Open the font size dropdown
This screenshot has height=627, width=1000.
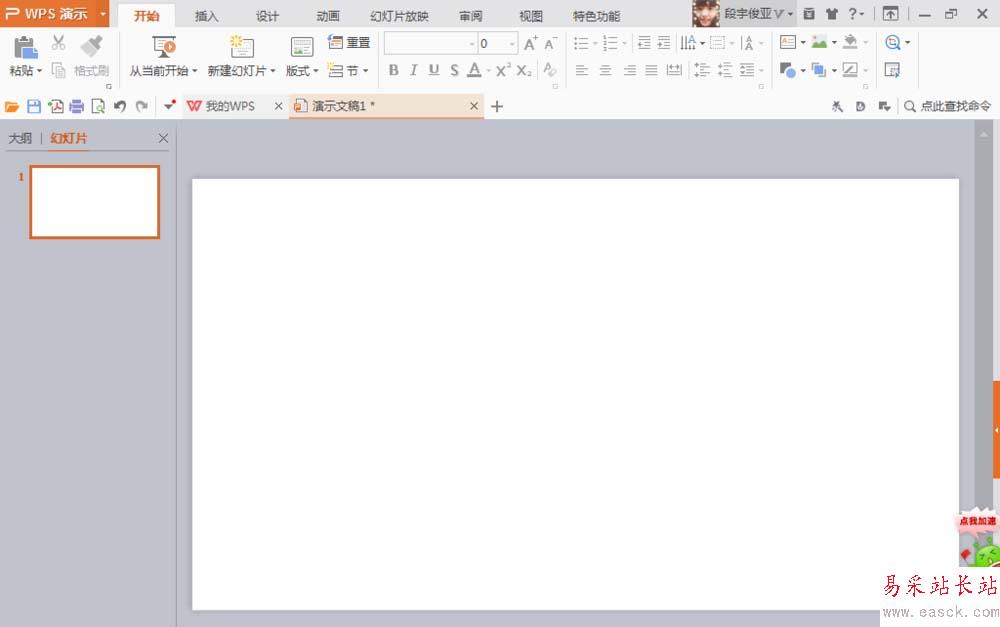pos(512,44)
